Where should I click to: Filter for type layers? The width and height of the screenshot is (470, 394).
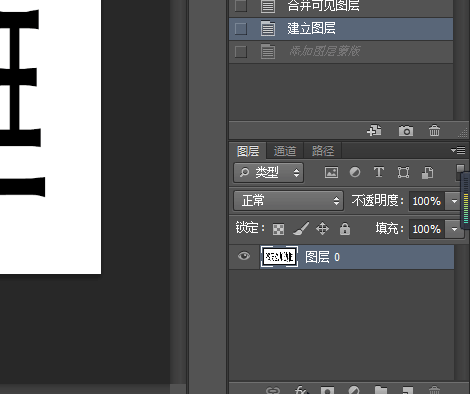[379, 172]
